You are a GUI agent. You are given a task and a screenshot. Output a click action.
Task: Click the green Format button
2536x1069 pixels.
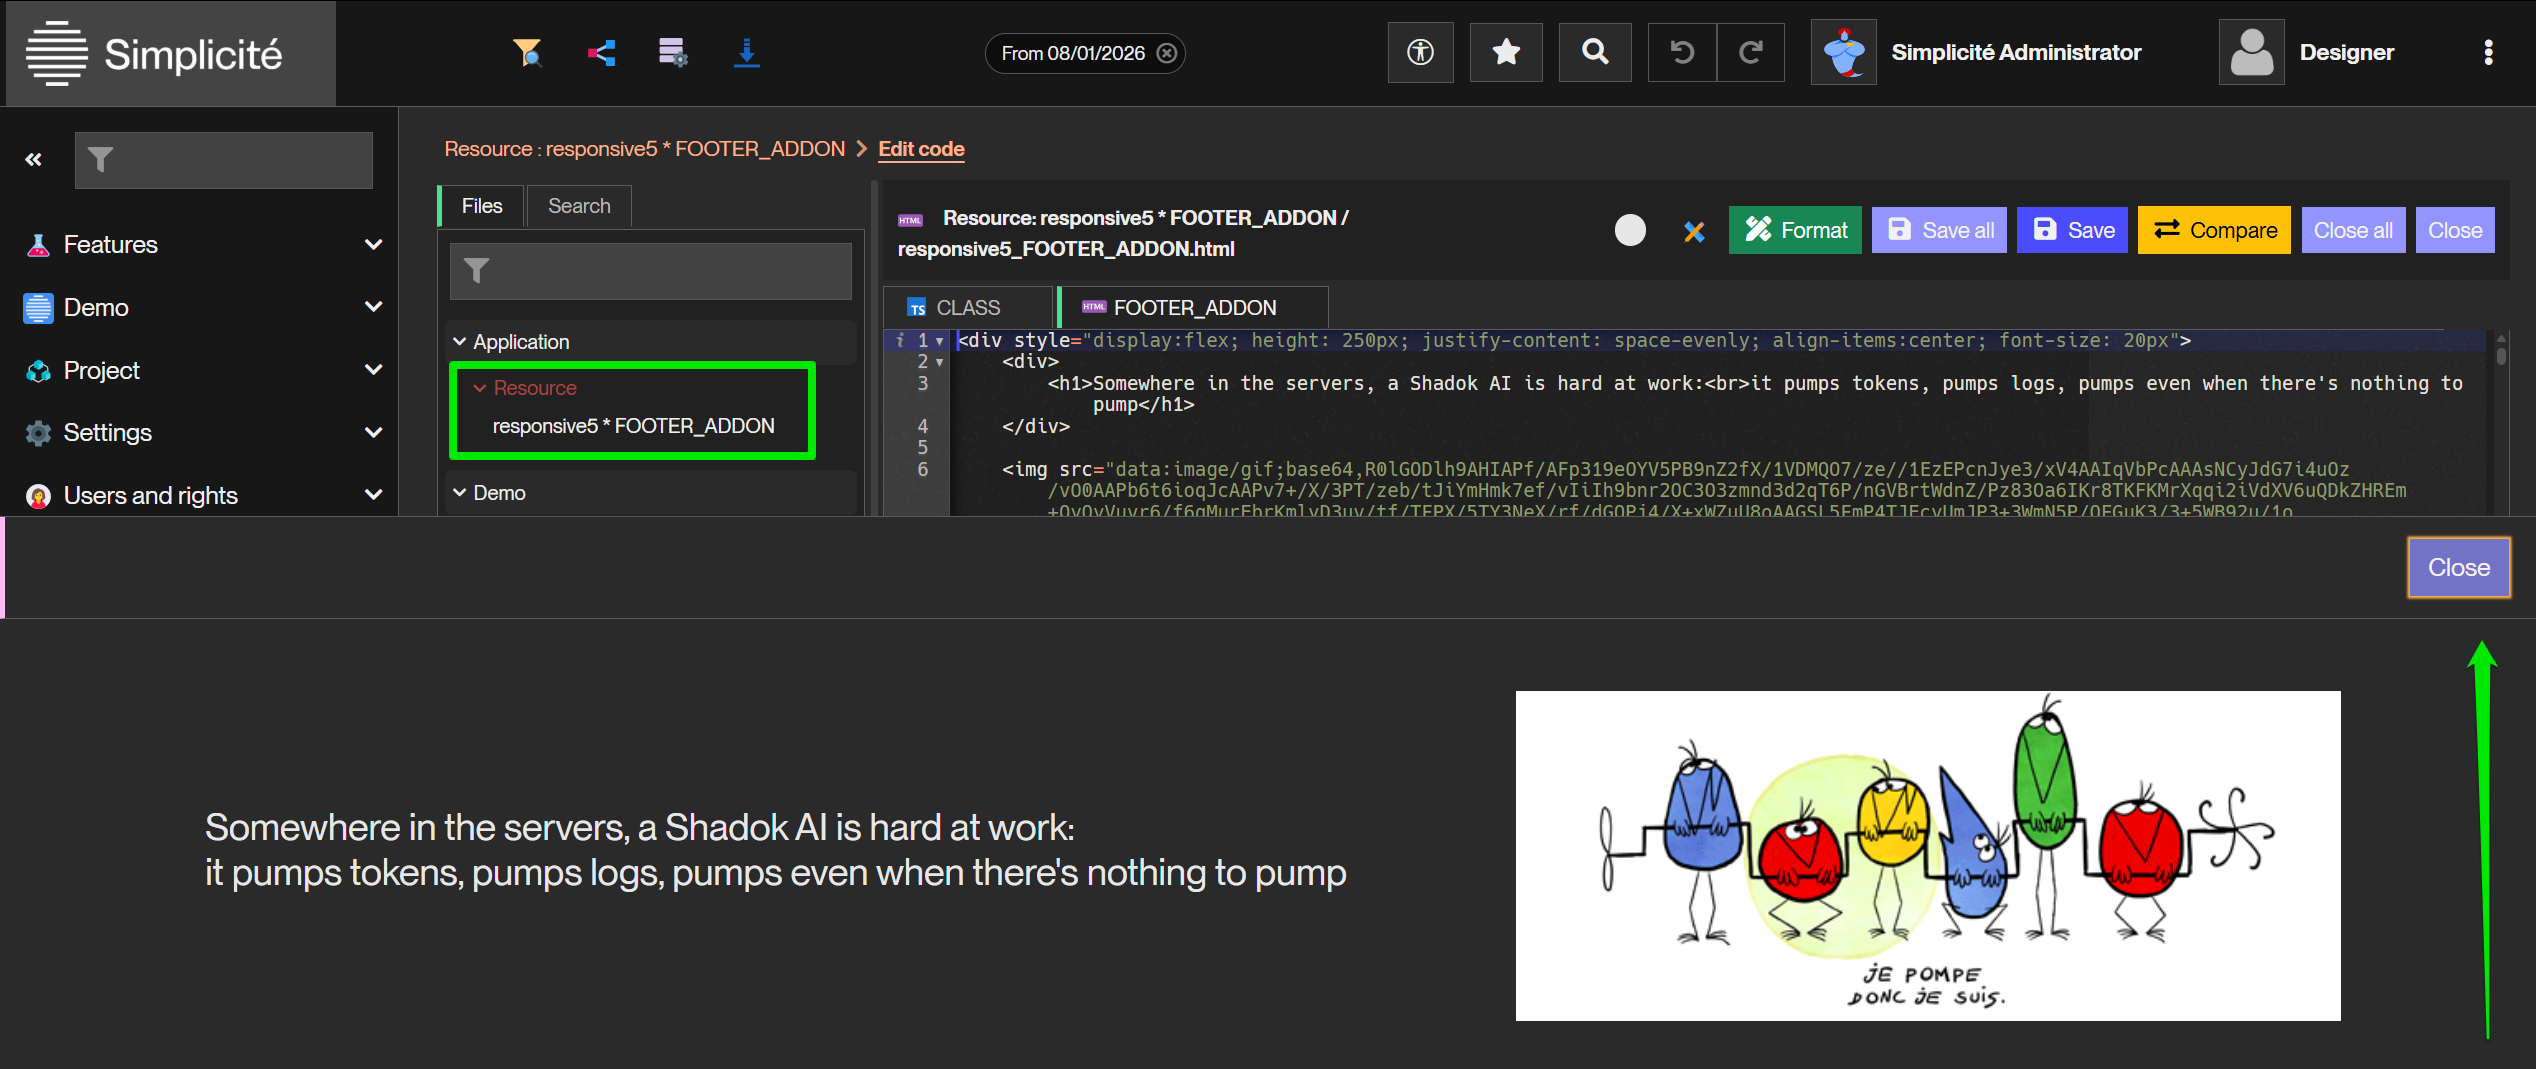(1795, 230)
